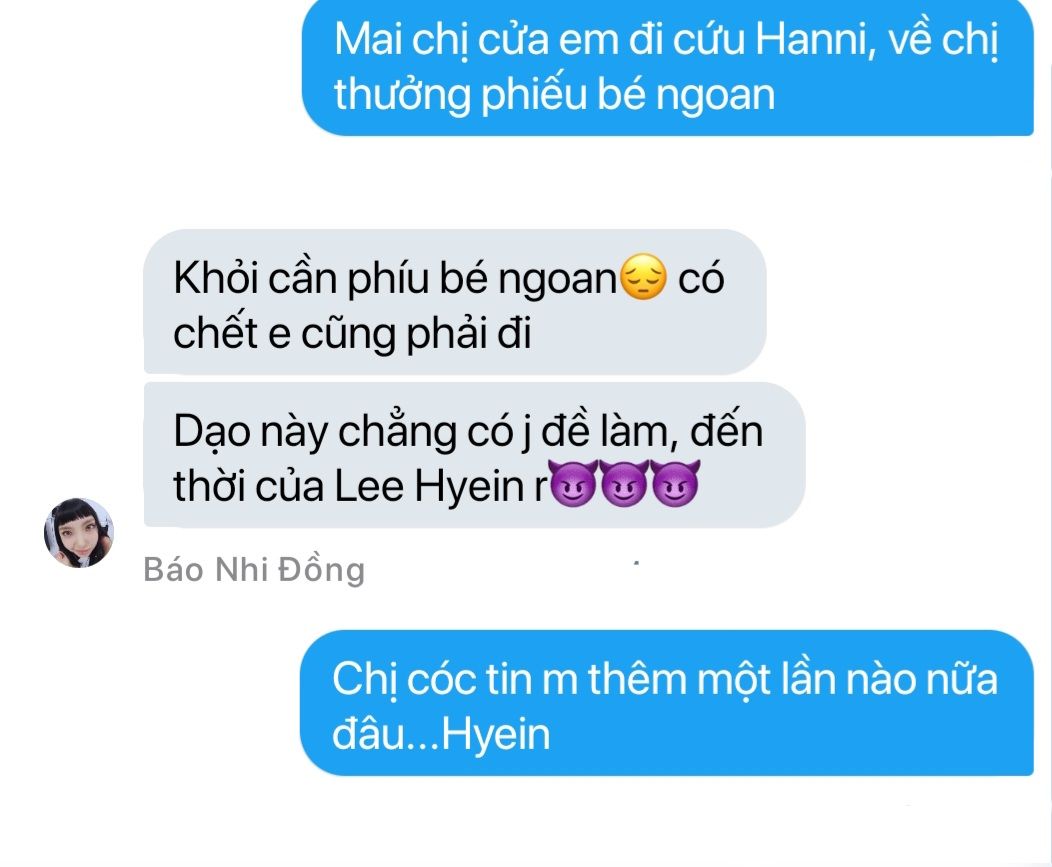Image resolution: width=1052 pixels, height=867 pixels.
Task: Select the gray message mentioning Lee Hyein
Action: tap(474, 455)
